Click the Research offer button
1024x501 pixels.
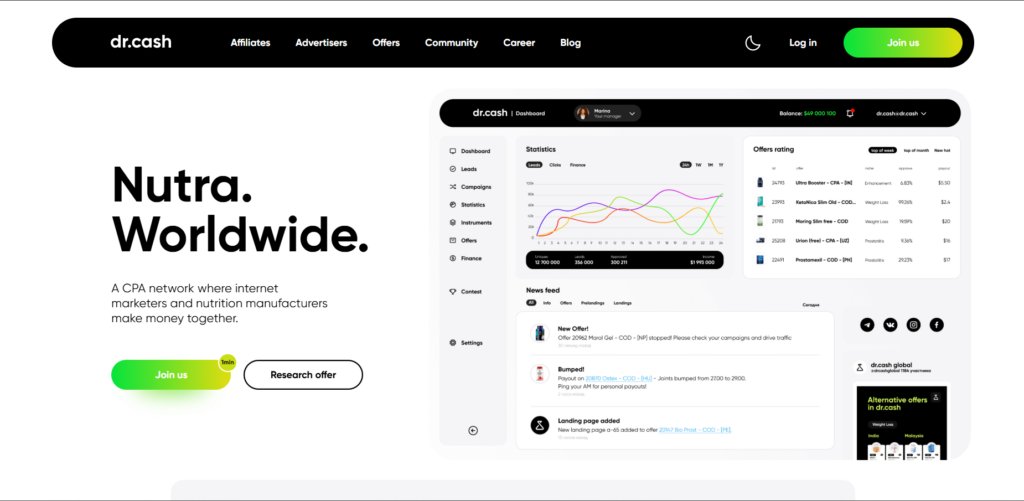[x=303, y=375]
